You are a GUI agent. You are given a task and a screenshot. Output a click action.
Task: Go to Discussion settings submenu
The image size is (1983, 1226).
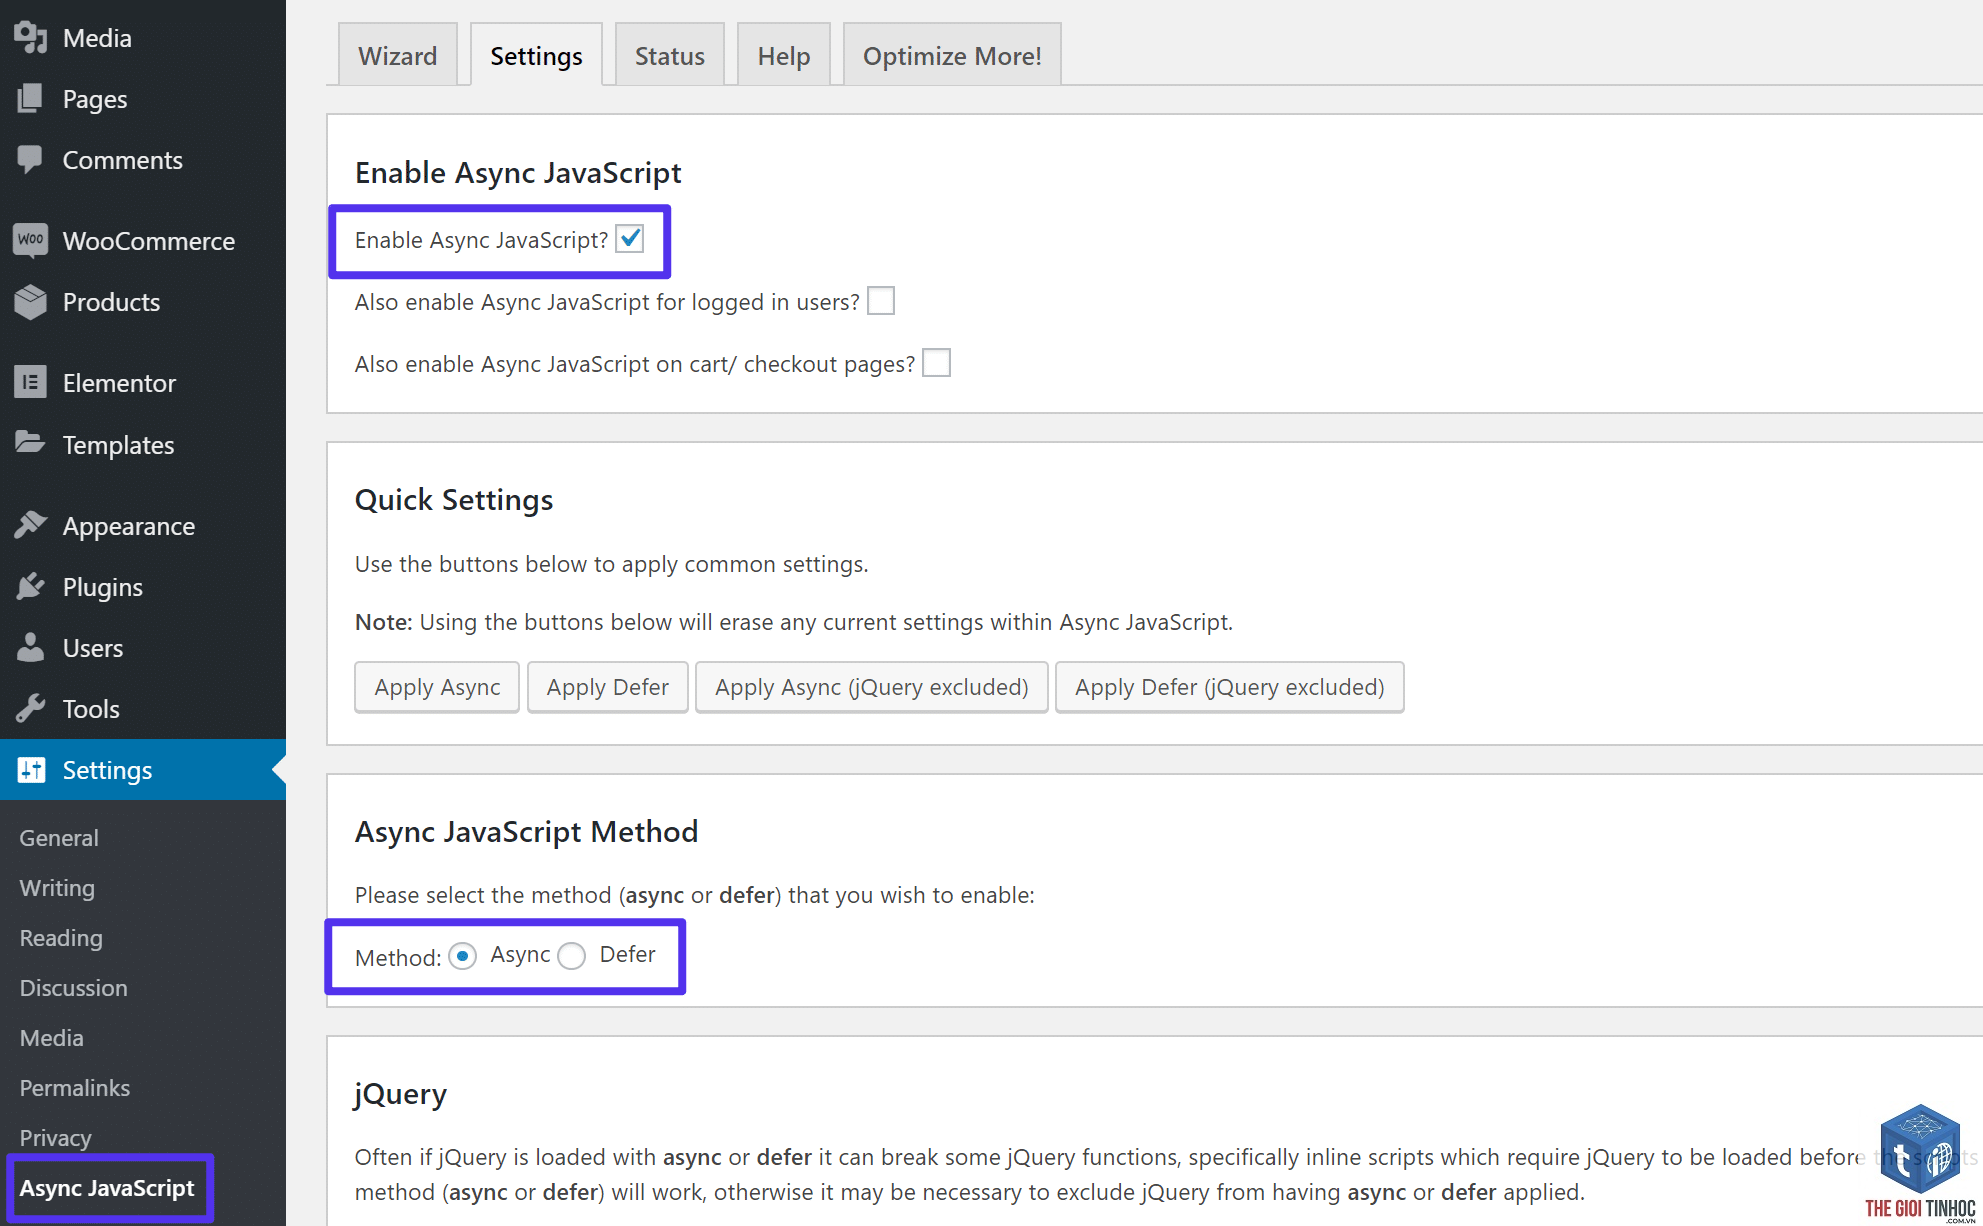coord(74,988)
